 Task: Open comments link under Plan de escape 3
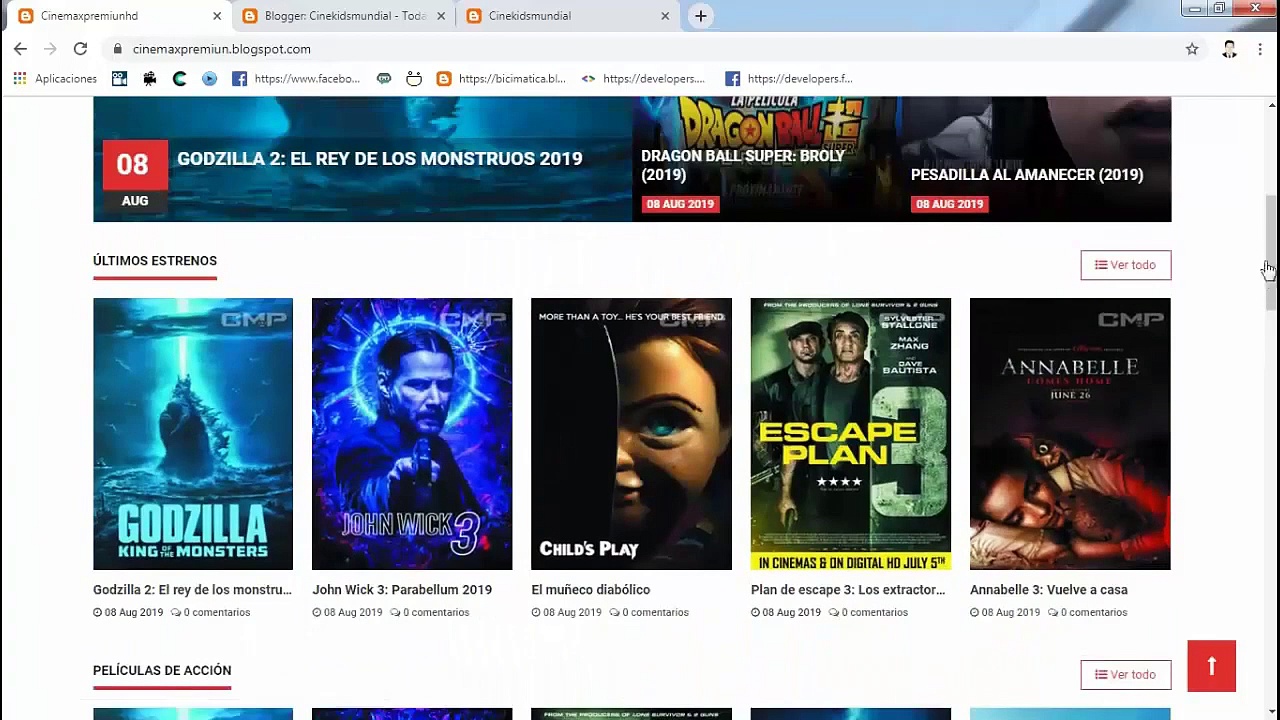[868, 612]
